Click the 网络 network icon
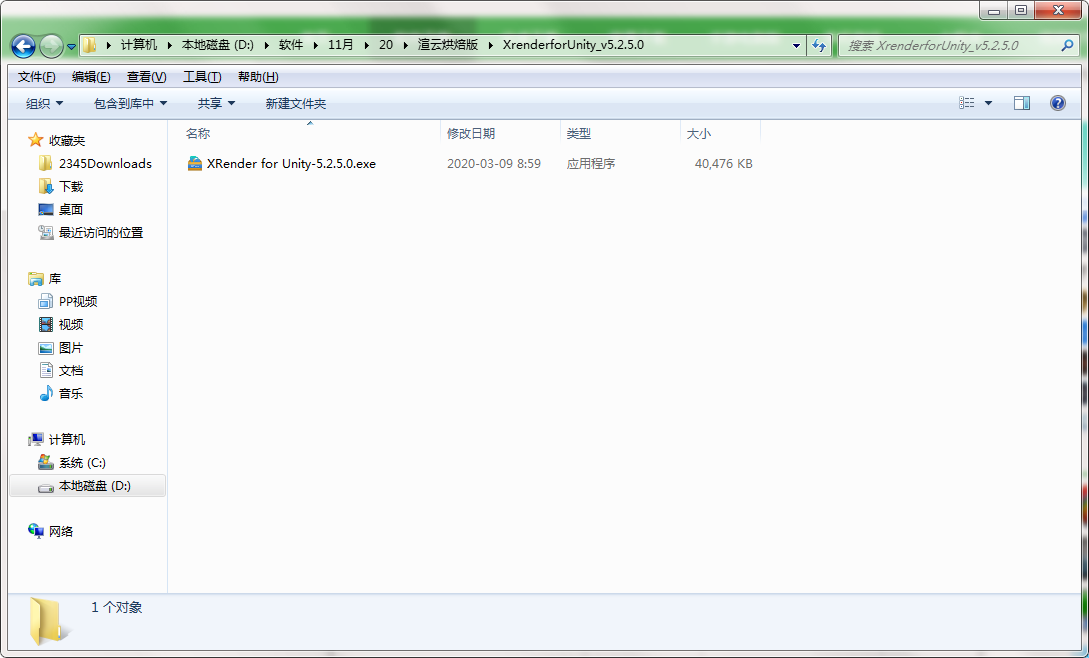The image size is (1089, 658). (x=35, y=531)
